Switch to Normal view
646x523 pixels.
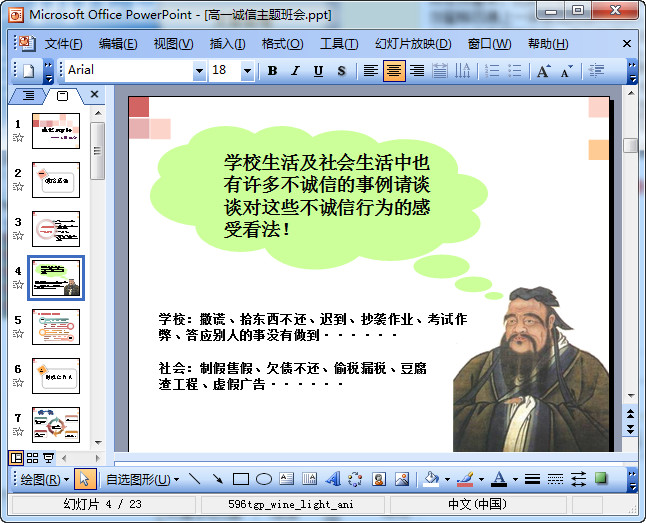[16, 458]
